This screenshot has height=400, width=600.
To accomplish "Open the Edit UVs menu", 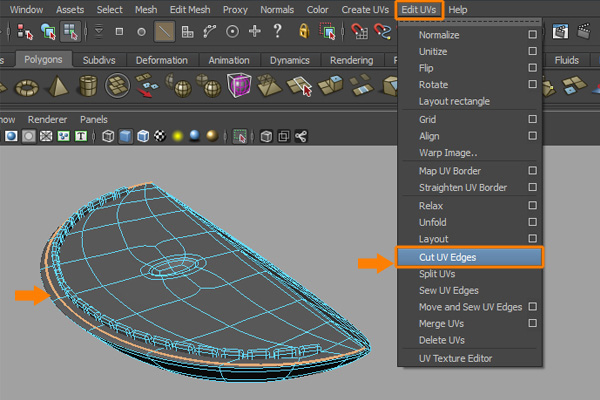I will [x=418, y=9].
